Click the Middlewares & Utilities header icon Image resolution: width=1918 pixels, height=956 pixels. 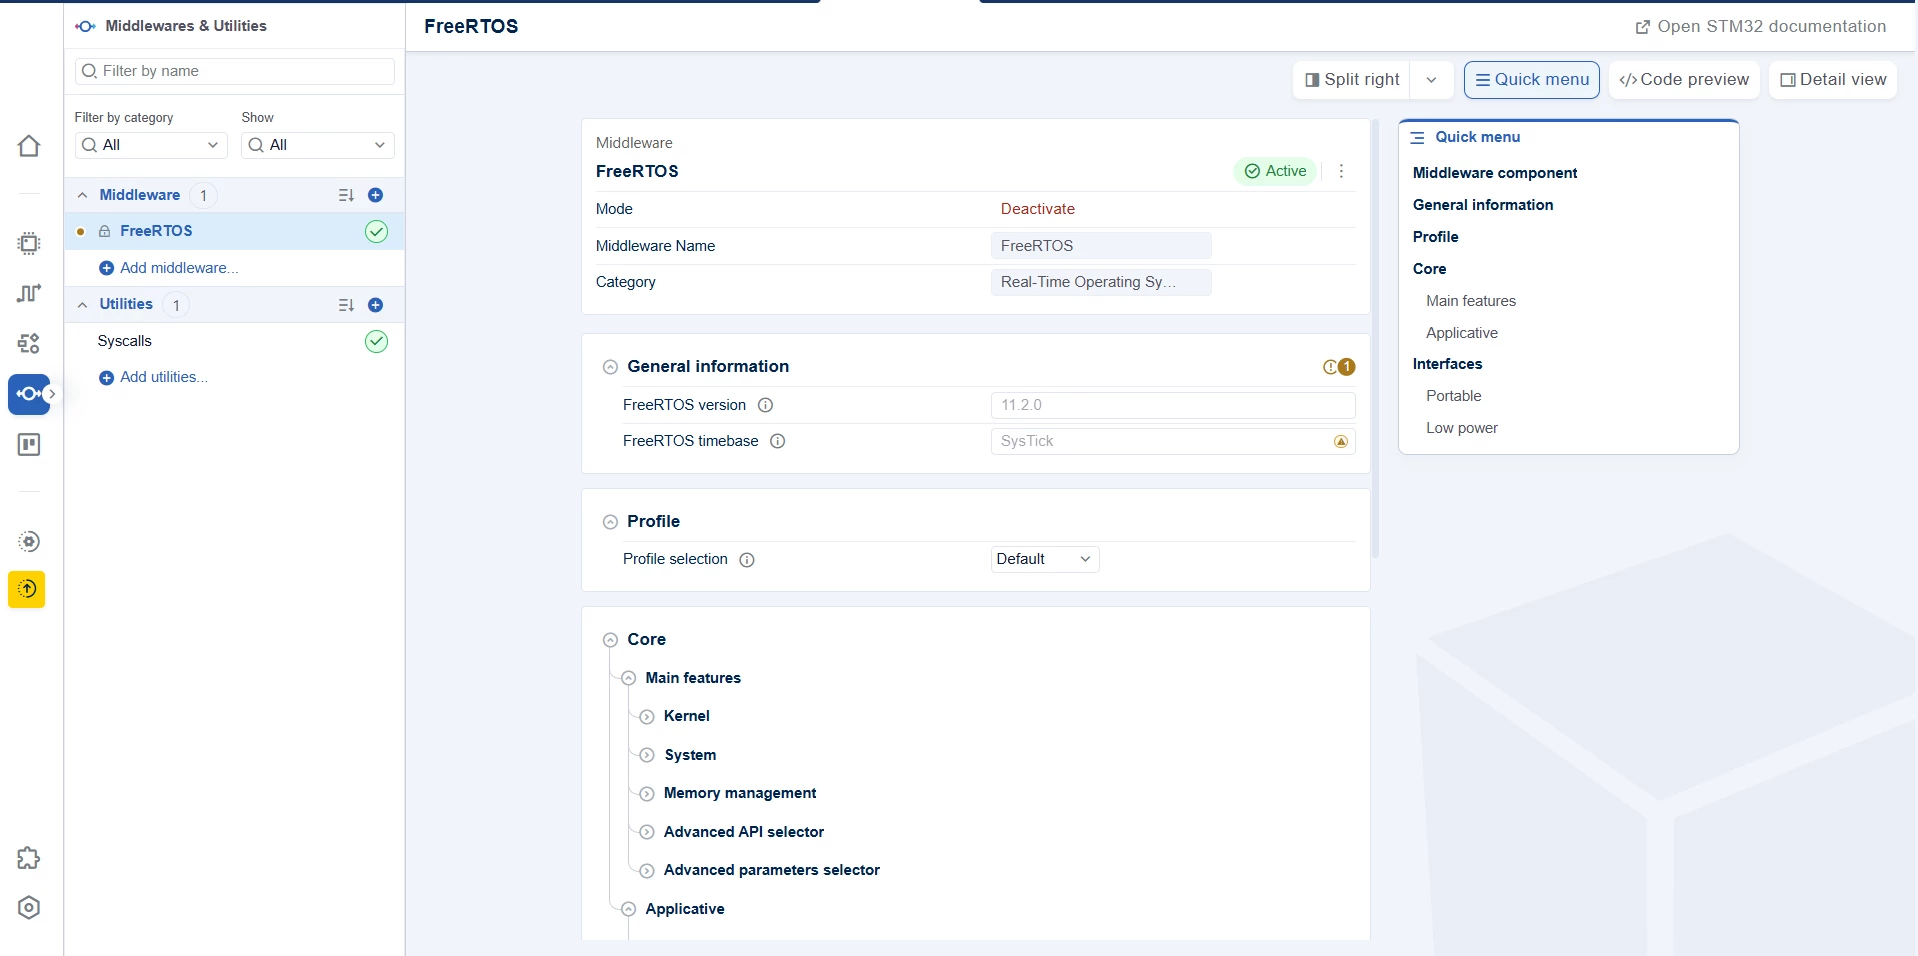point(86,26)
